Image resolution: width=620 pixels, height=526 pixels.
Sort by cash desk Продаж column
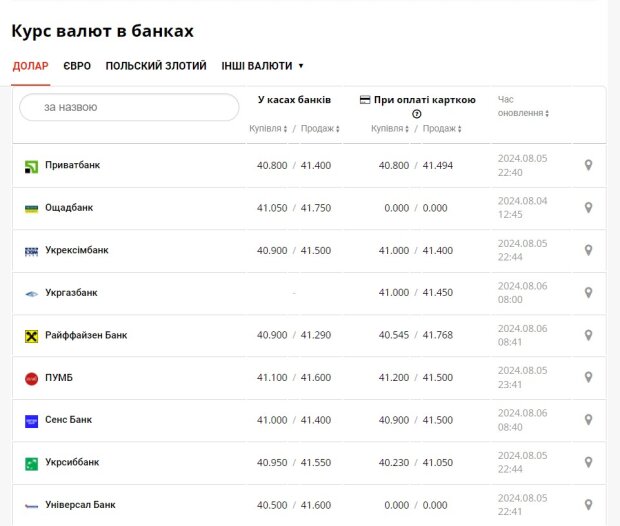point(320,129)
